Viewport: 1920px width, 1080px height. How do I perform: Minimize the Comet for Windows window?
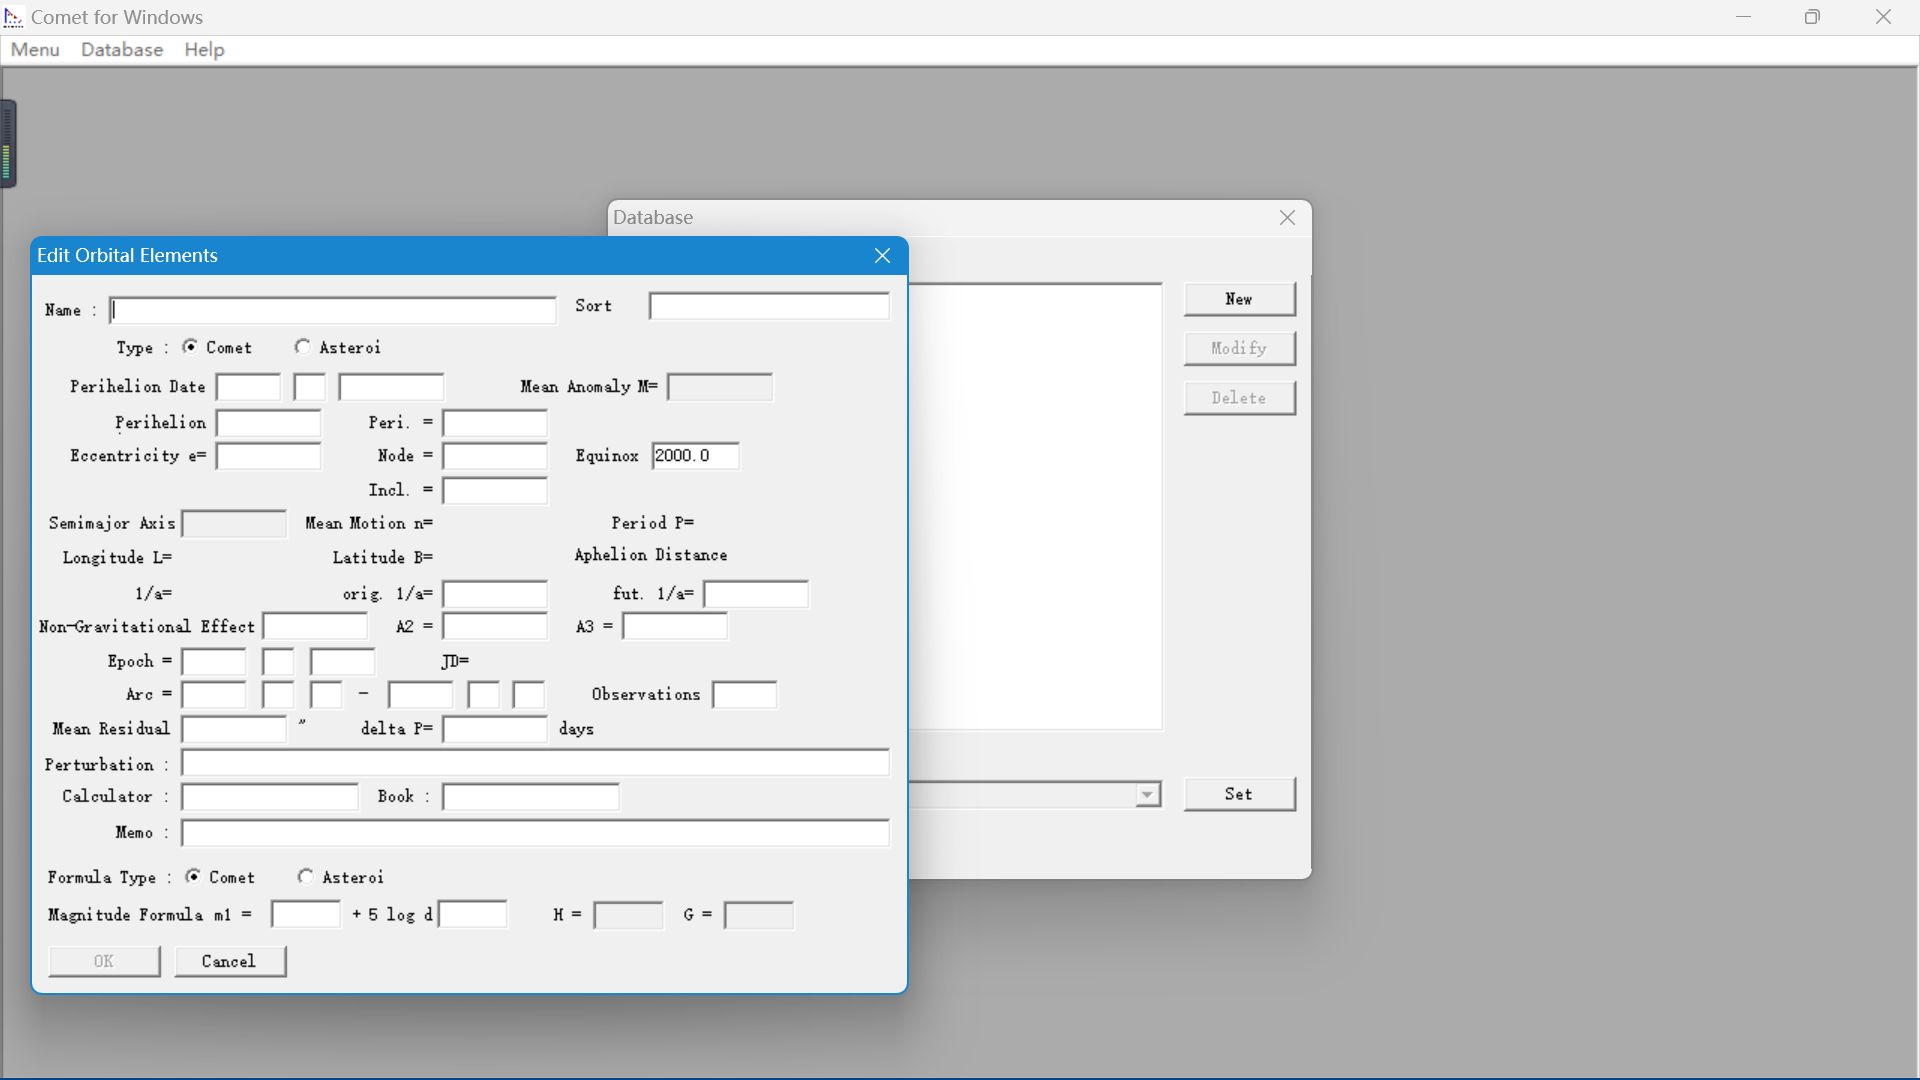click(x=1743, y=17)
